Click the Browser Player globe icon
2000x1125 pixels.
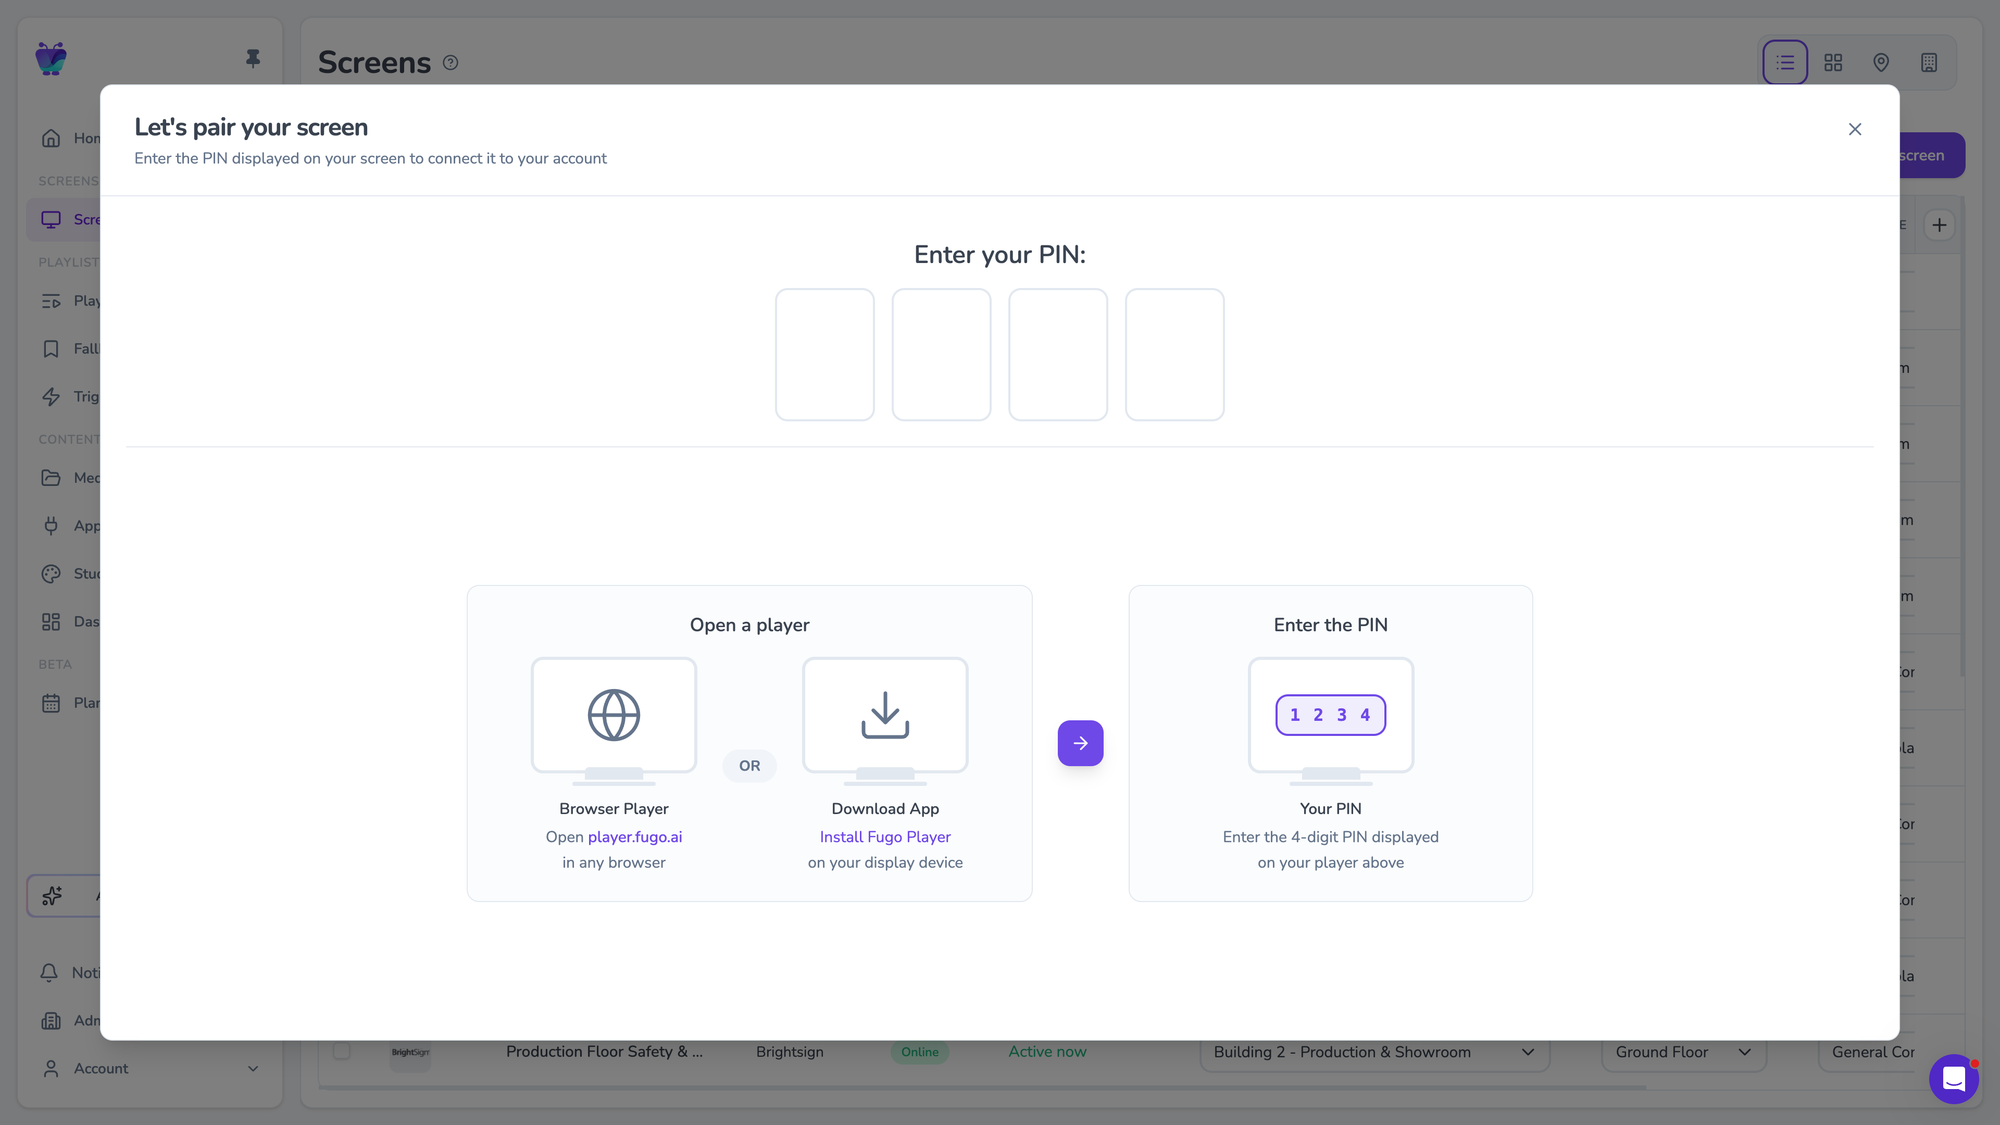[614, 715]
